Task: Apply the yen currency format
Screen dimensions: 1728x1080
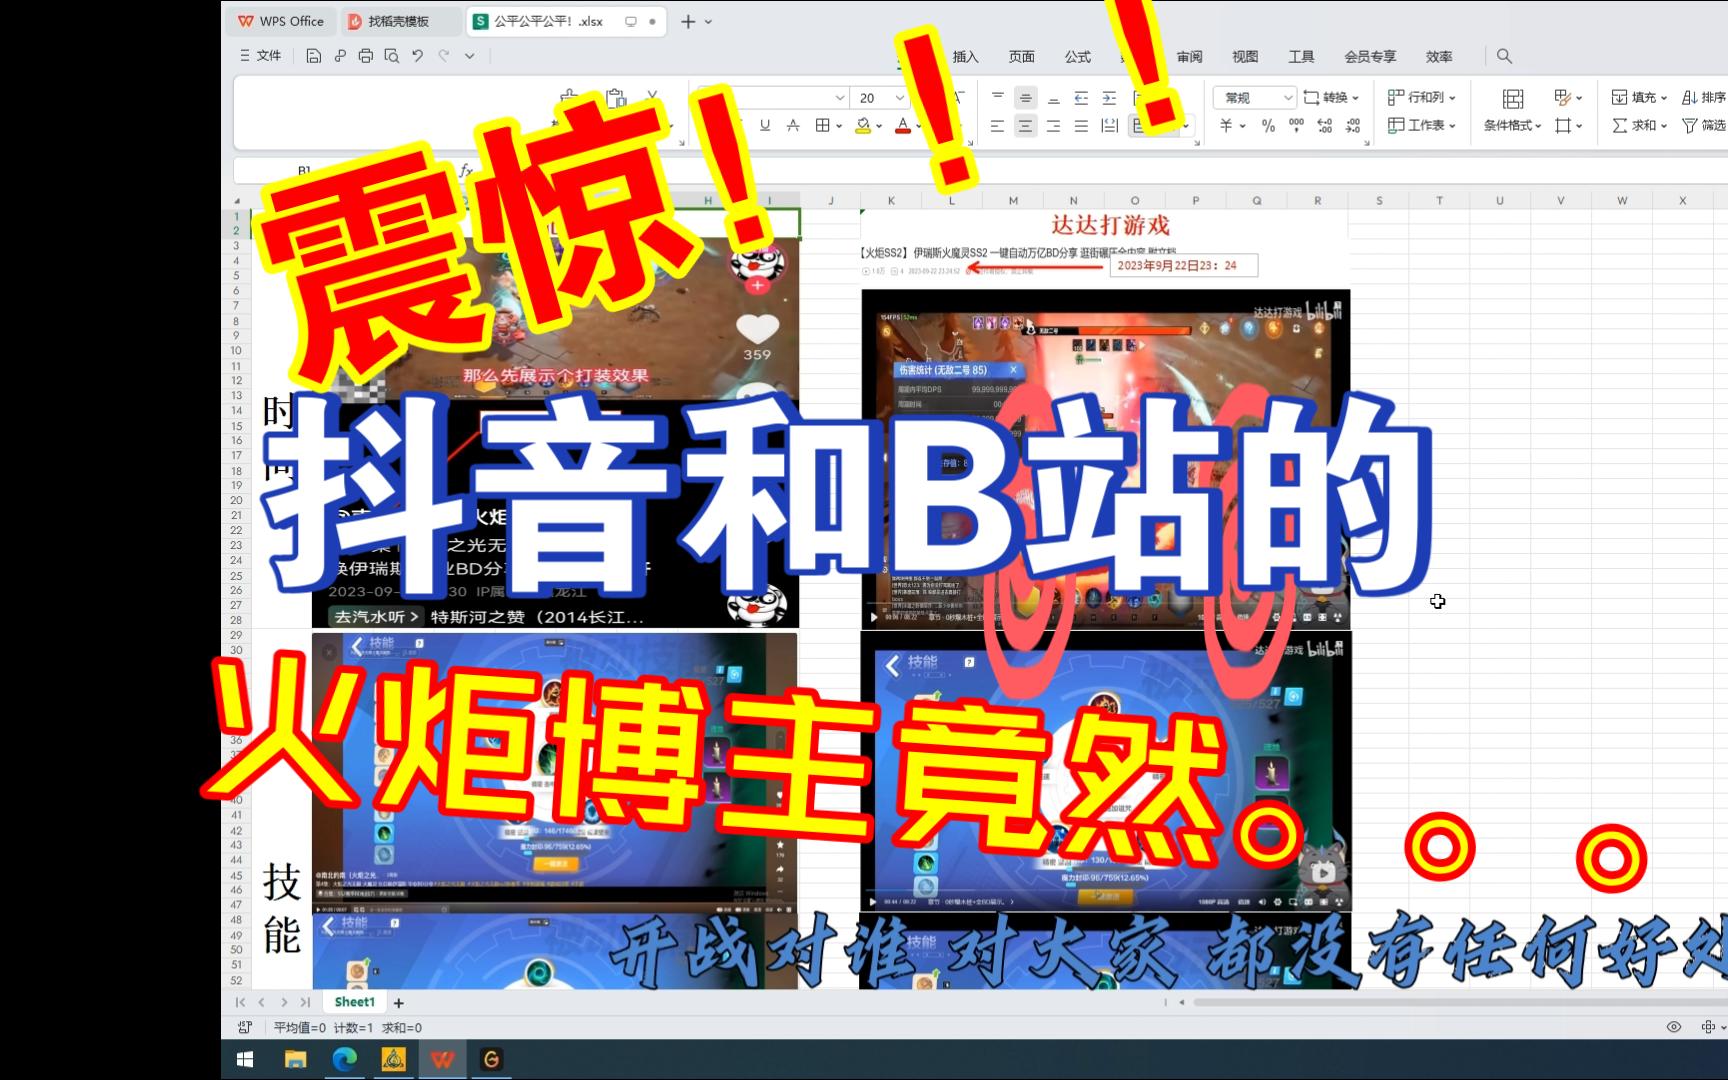Action: point(1226,126)
